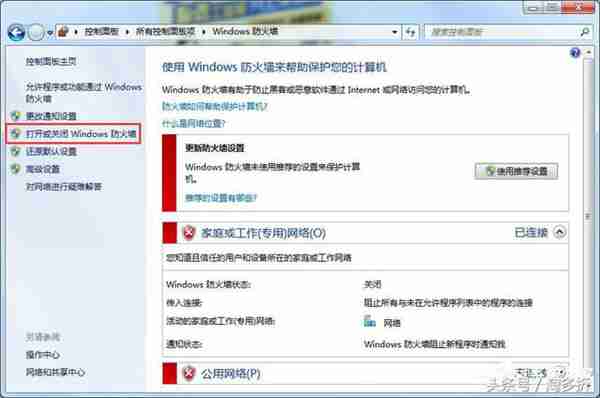Click the 使用推荐设置 button
This screenshot has width=600, height=398.
(x=516, y=171)
